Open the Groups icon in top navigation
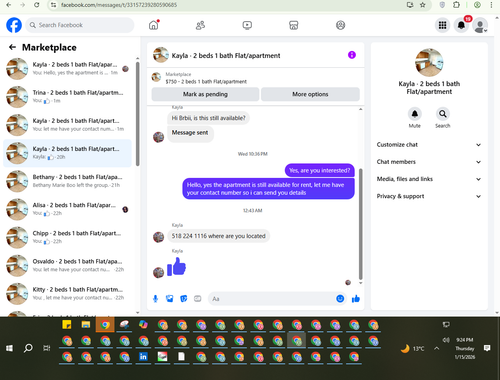Viewport: 500px width, 380px height. [x=340, y=25]
